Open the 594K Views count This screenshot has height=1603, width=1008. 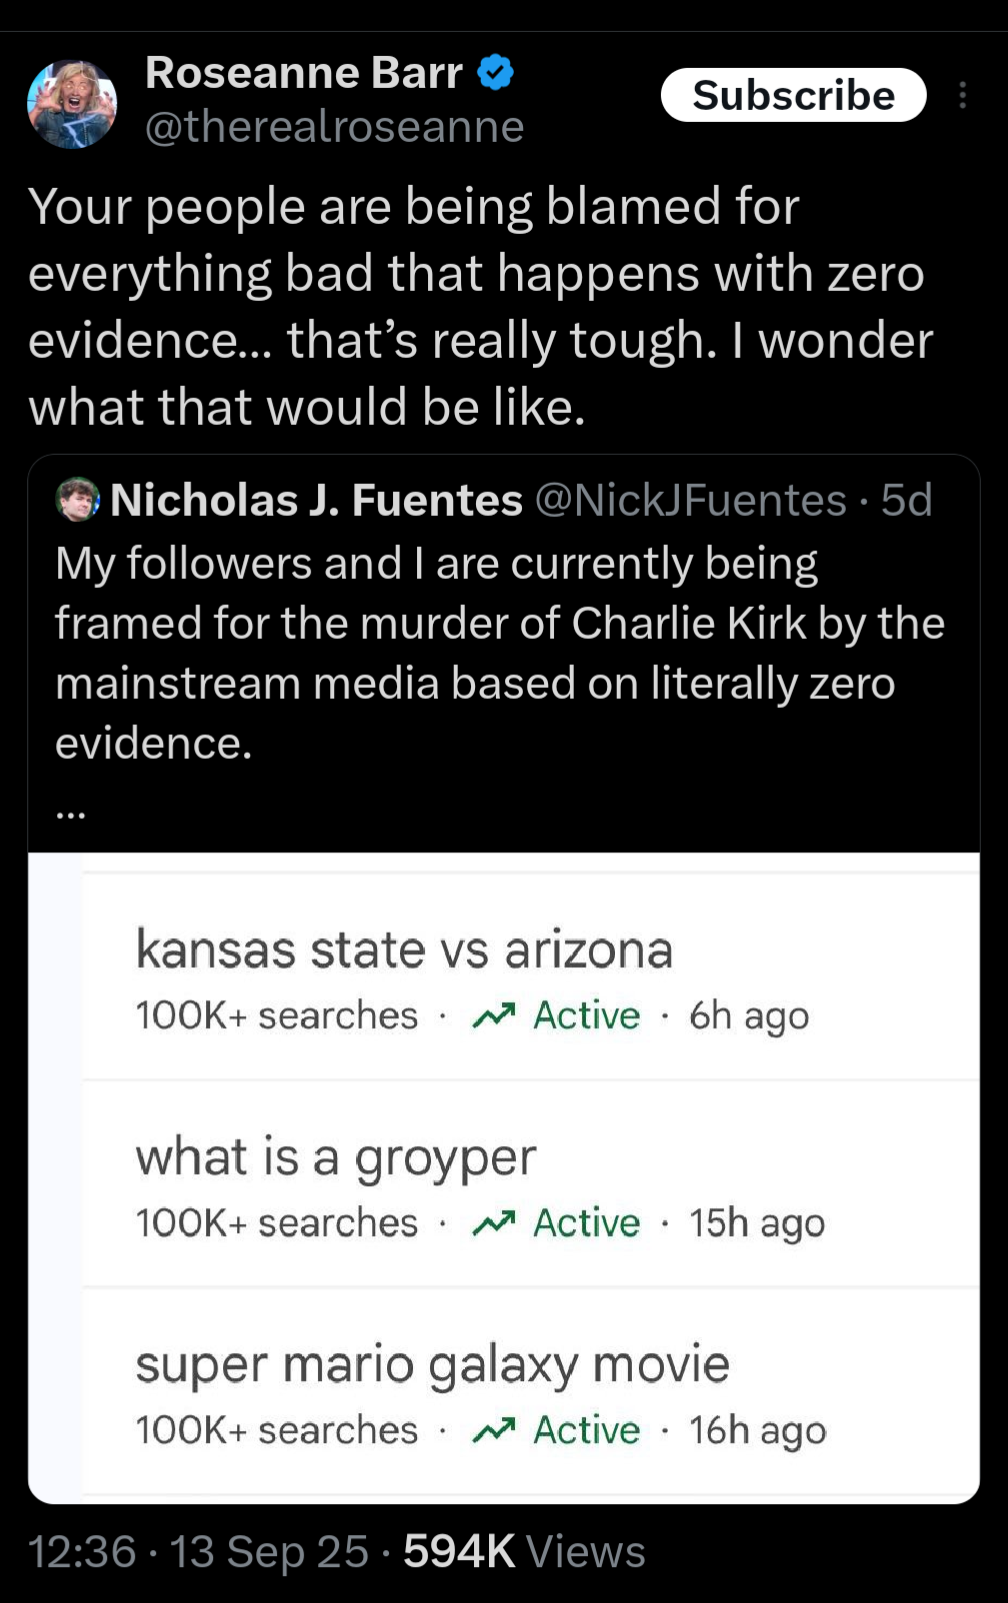pos(524,1552)
